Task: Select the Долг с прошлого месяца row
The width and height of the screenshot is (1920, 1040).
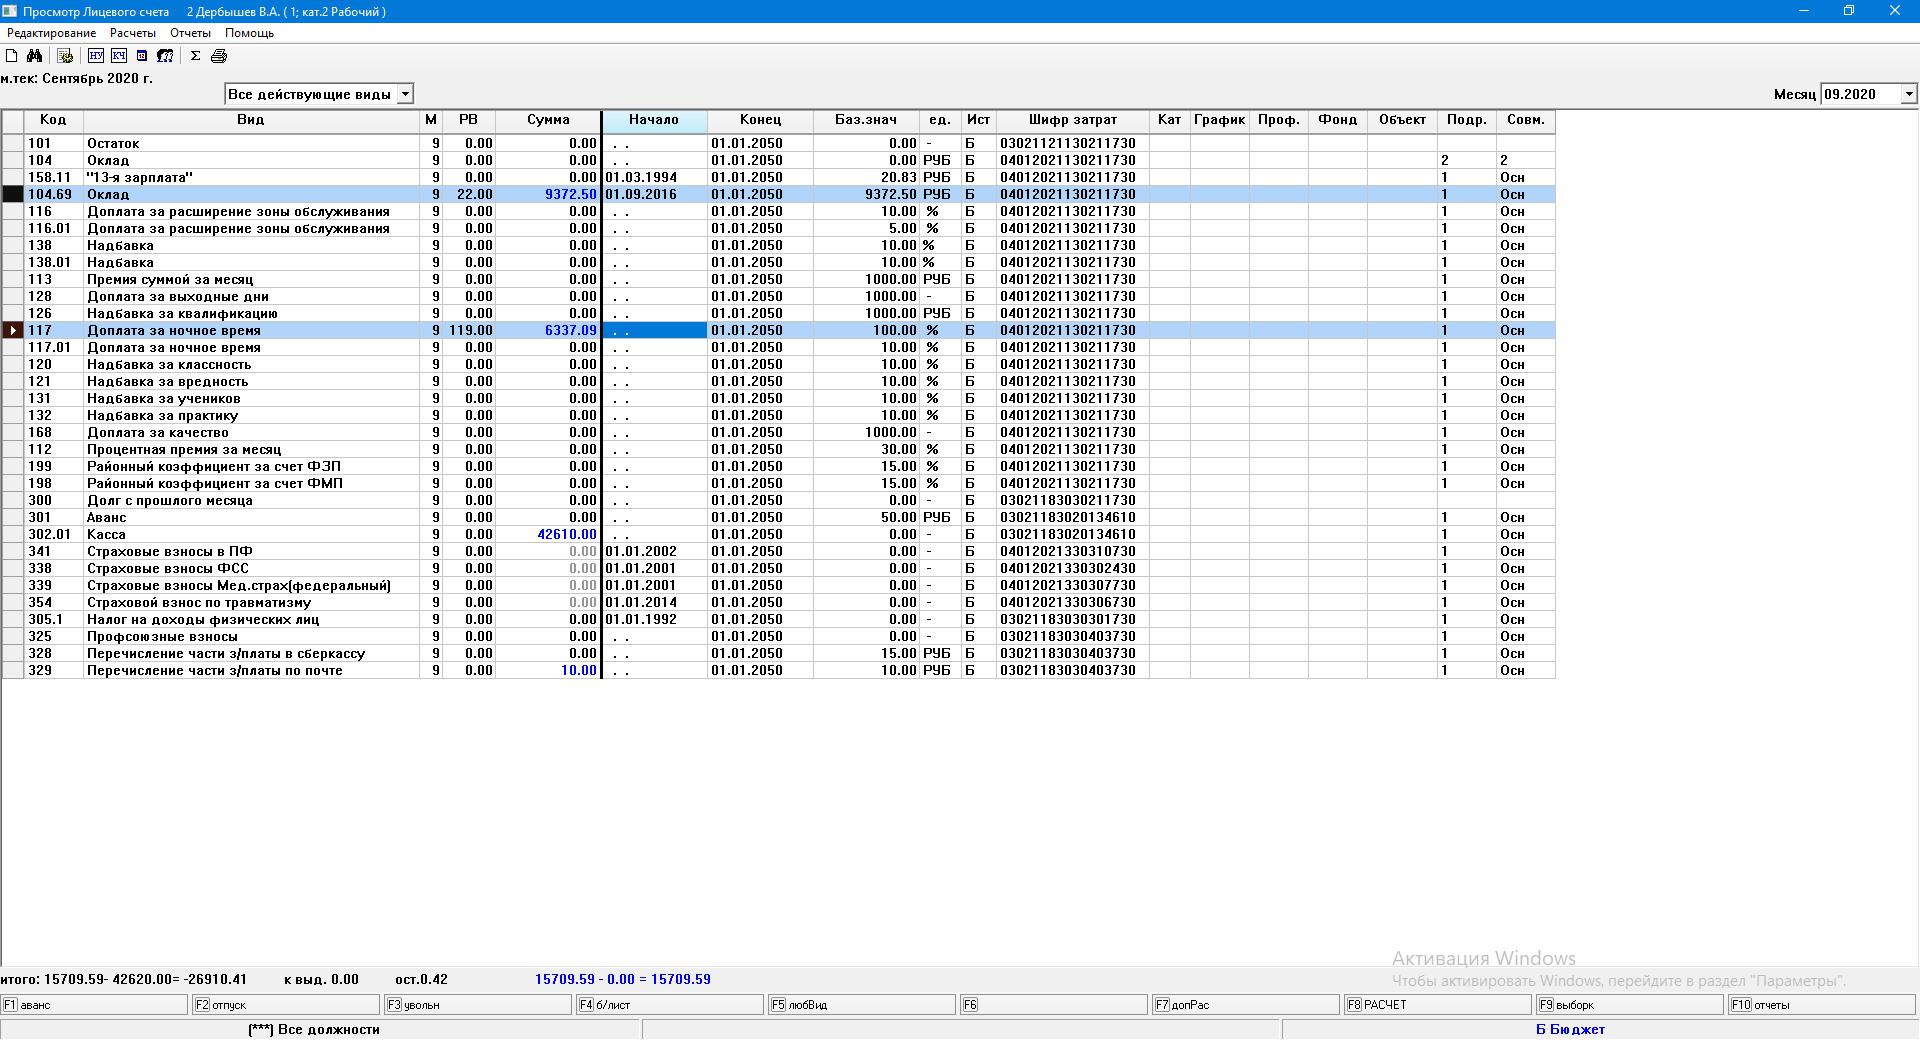Action: 778,500
